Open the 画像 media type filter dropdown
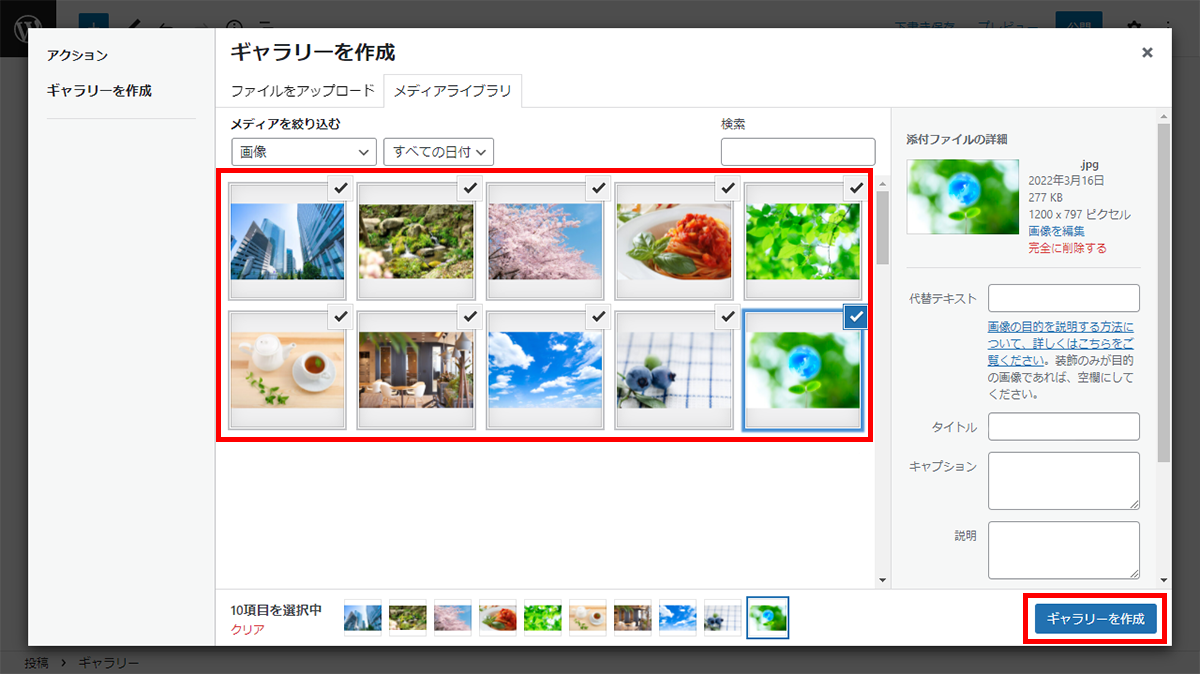The width and height of the screenshot is (1200, 674). (304, 152)
